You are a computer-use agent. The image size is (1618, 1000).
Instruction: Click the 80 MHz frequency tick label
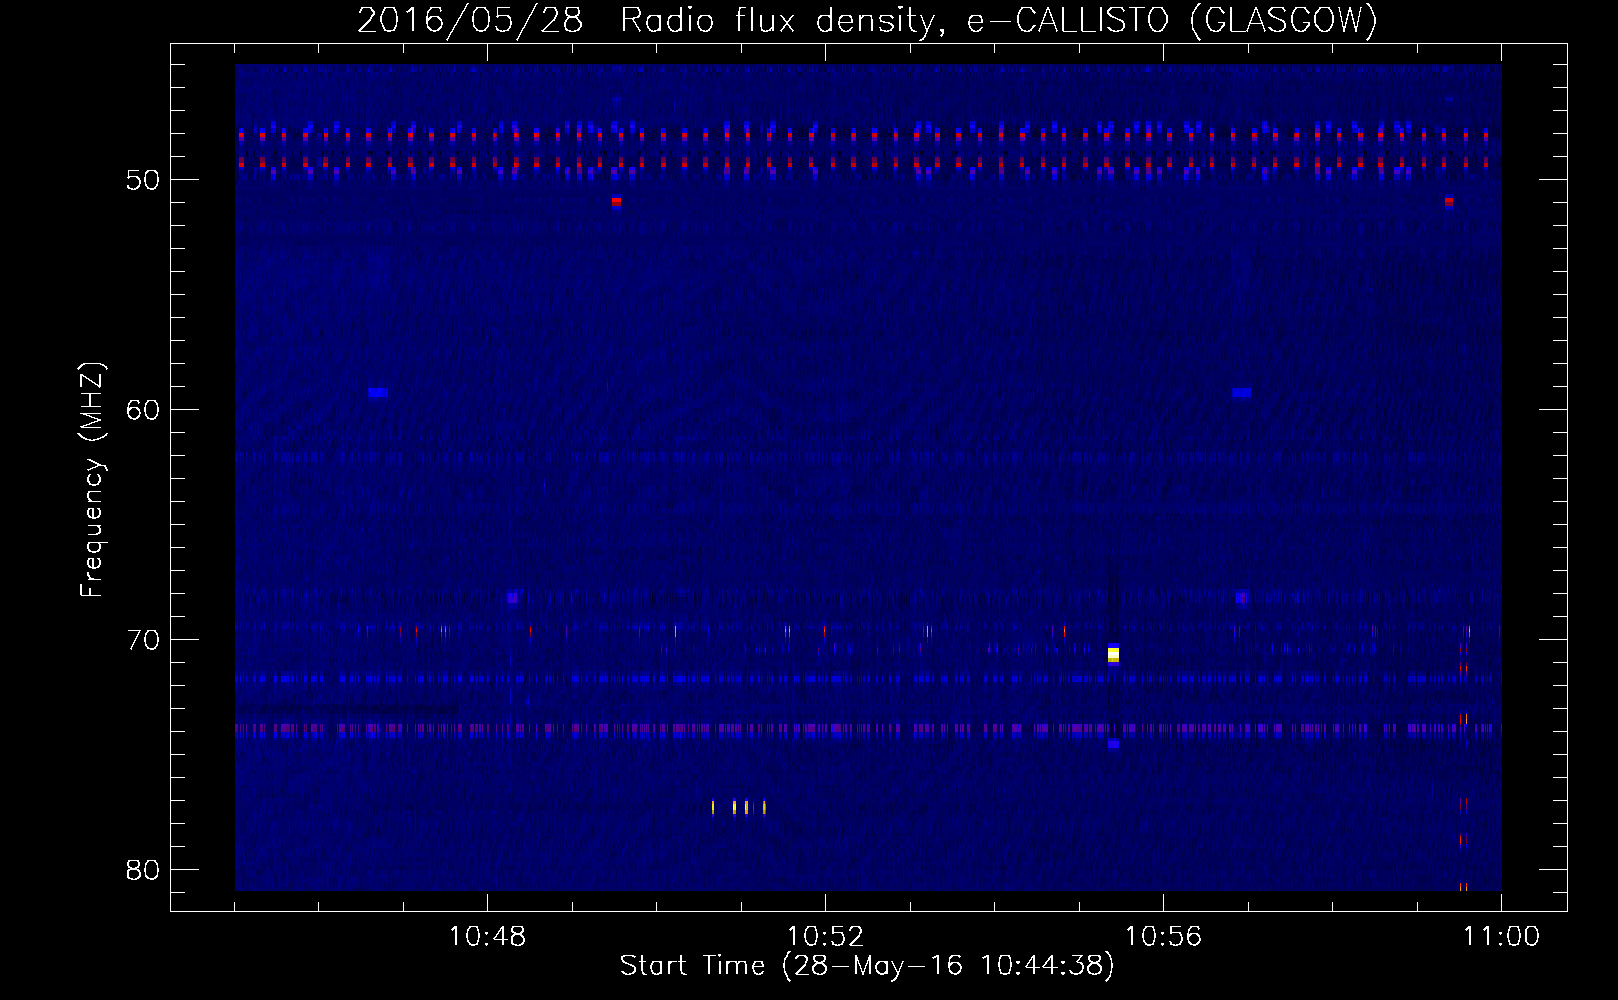(144, 870)
